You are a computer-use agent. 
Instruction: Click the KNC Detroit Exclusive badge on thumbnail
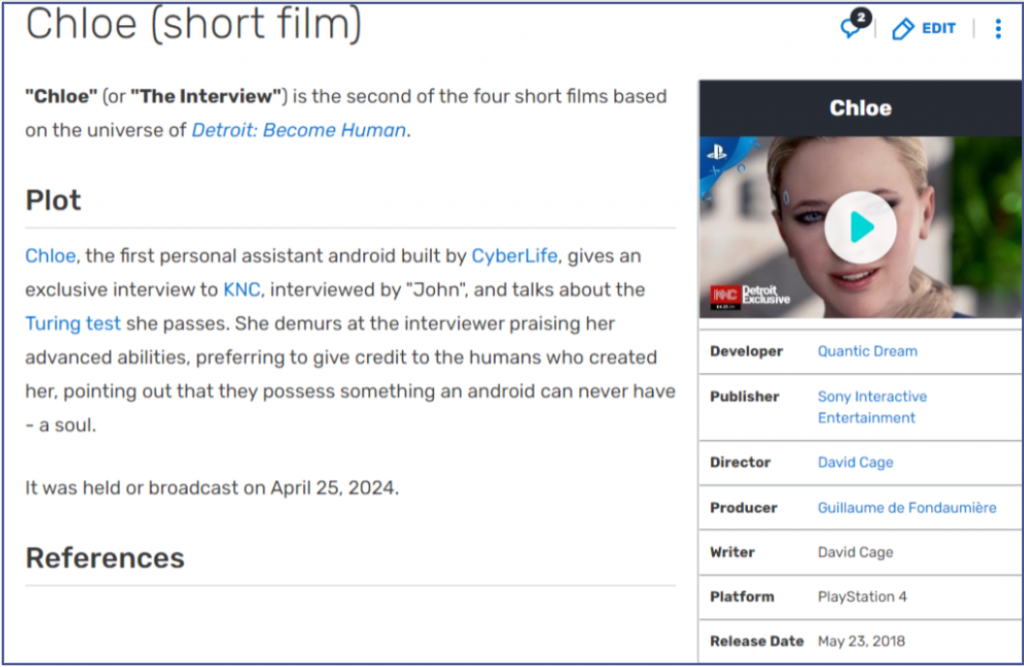750,296
